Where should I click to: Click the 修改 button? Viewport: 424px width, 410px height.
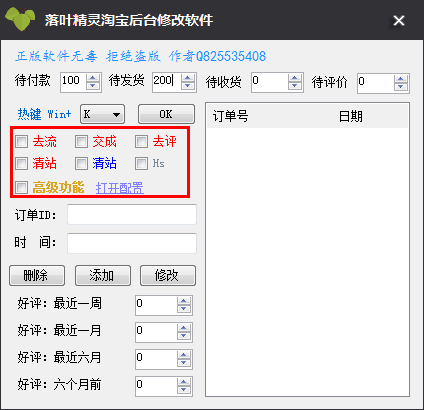[x=168, y=276]
